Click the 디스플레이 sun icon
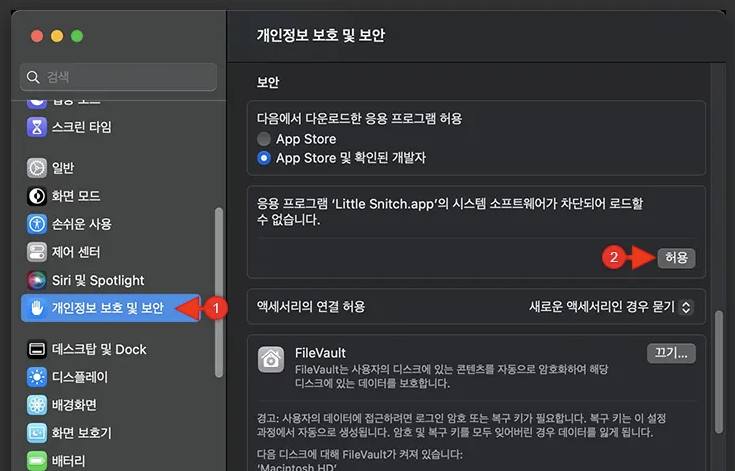This screenshot has width=735, height=471. click(37, 377)
